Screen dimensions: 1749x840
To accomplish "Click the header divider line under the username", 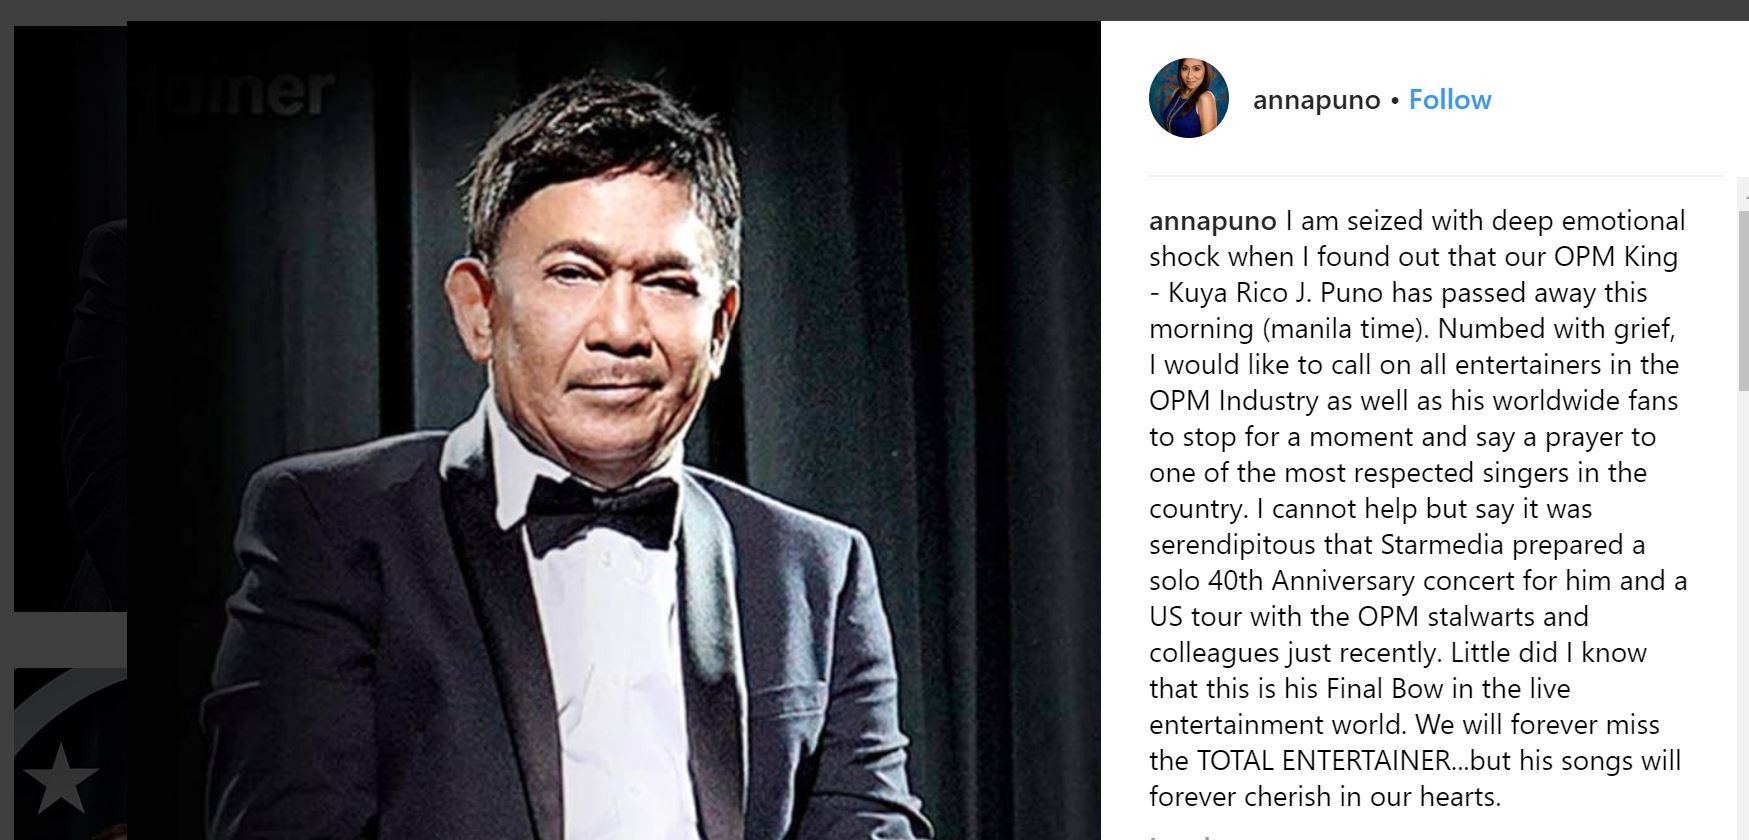I will click(x=1436, y=177).
